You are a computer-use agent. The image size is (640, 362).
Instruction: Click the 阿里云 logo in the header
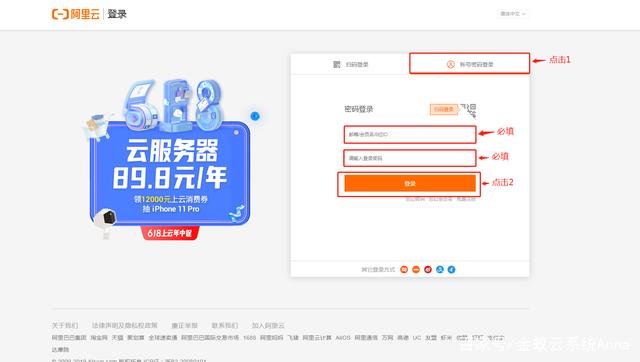coord(76,14)
